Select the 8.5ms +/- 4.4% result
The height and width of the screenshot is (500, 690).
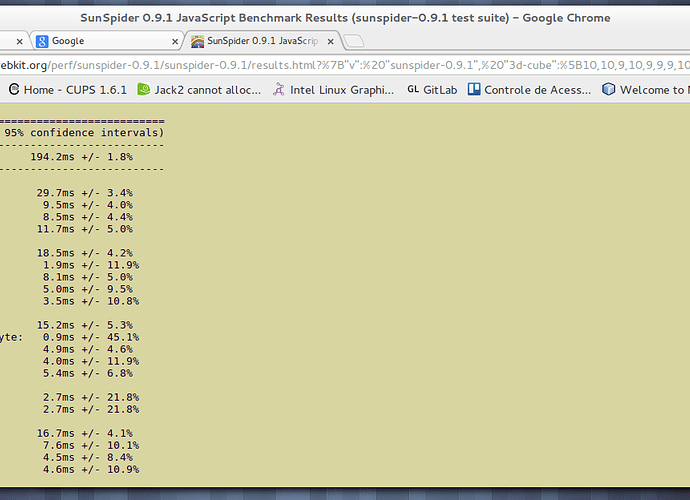88,217
